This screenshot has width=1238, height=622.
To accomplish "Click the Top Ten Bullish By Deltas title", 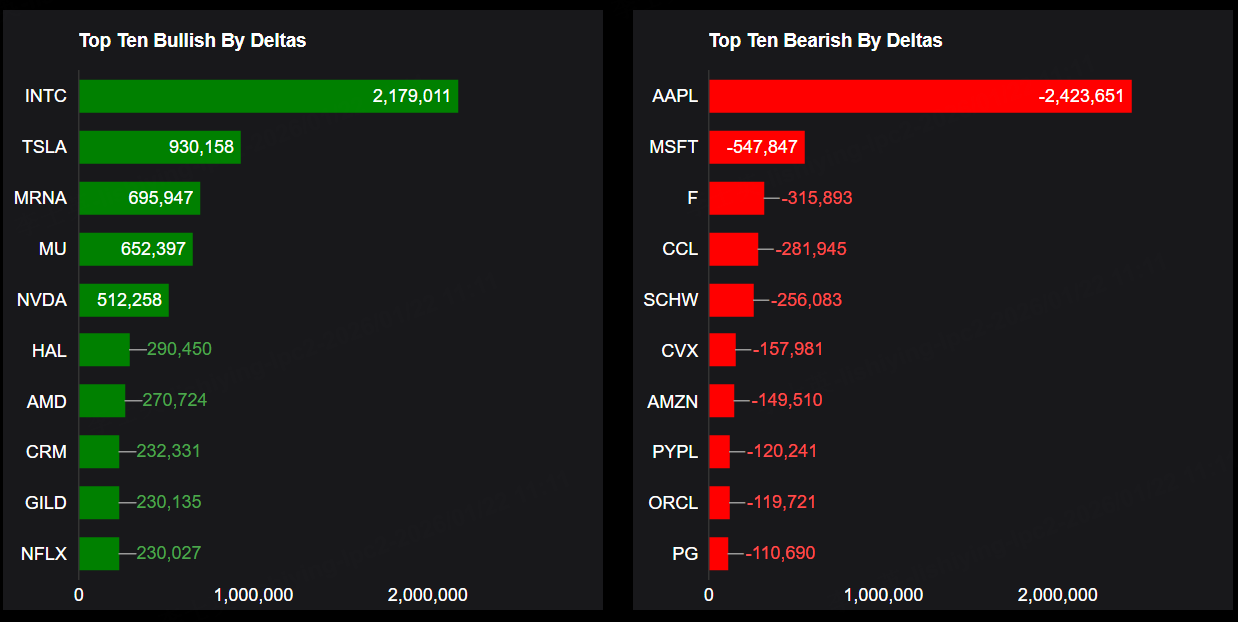I will tap(192, 41).
